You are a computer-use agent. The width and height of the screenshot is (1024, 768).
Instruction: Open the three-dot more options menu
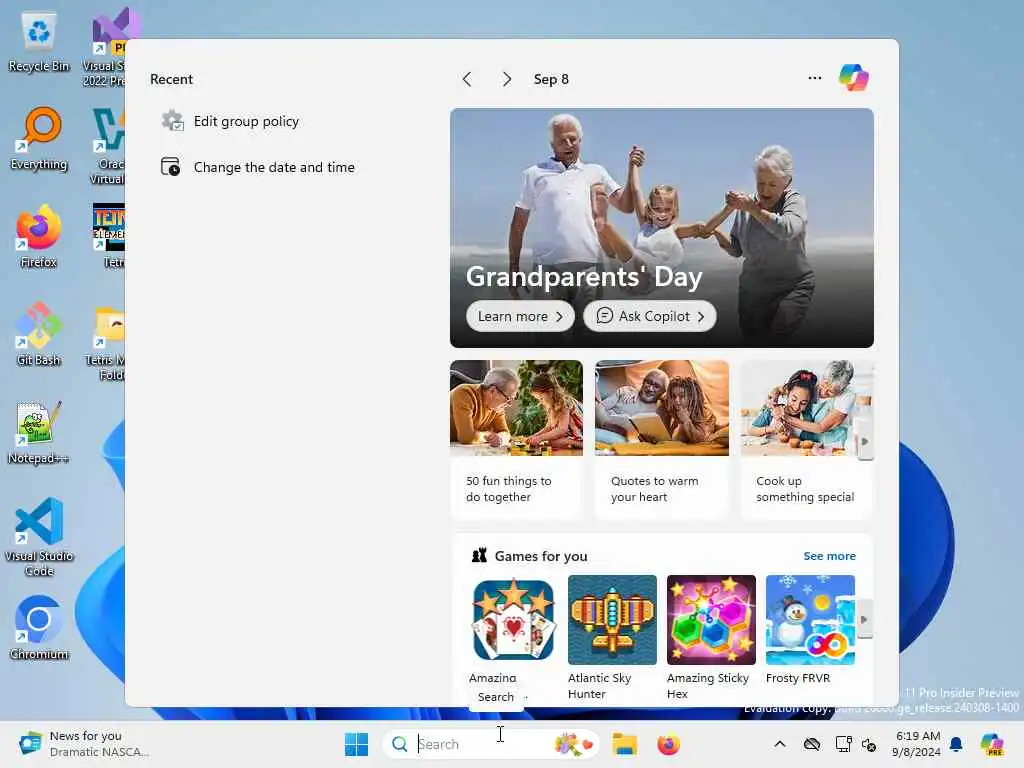pos(814,78)
